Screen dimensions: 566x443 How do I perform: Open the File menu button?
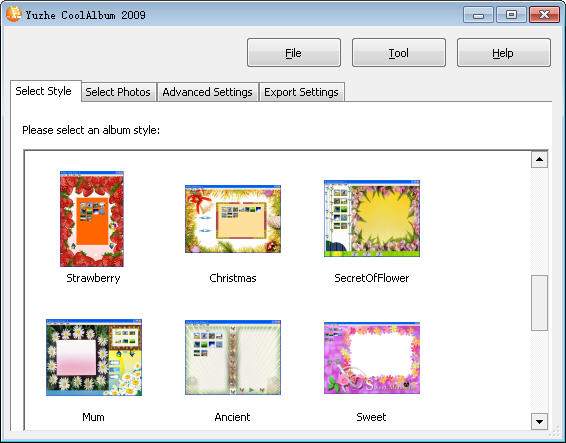[x=294, y=53]
